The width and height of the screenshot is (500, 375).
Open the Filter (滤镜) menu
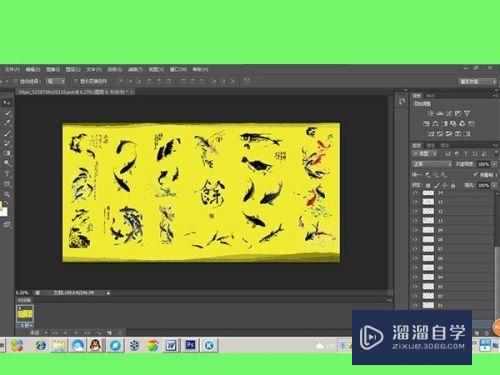point(135,69)
